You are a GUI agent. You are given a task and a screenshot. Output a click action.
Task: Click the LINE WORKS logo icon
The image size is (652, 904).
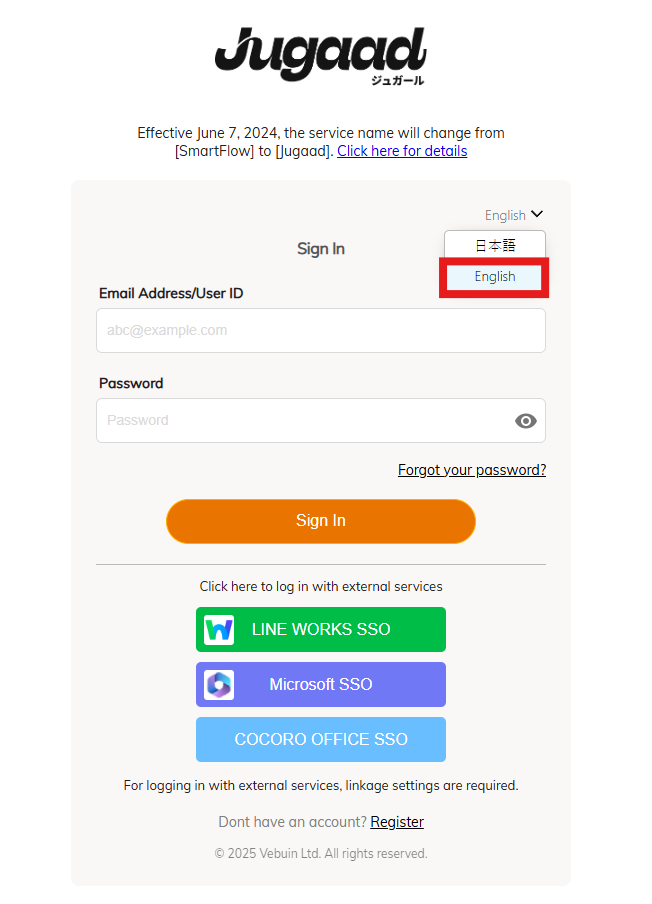tap(219, 630)
